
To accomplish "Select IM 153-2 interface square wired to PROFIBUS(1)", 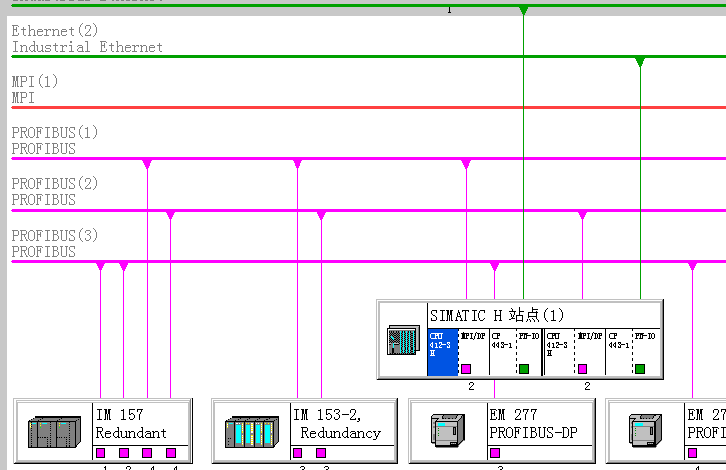I will (x=297, y=452).
